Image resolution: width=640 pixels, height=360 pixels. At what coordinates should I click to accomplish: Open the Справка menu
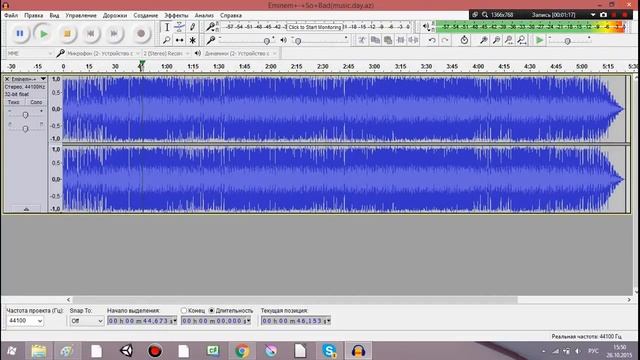tap(231, 16)
